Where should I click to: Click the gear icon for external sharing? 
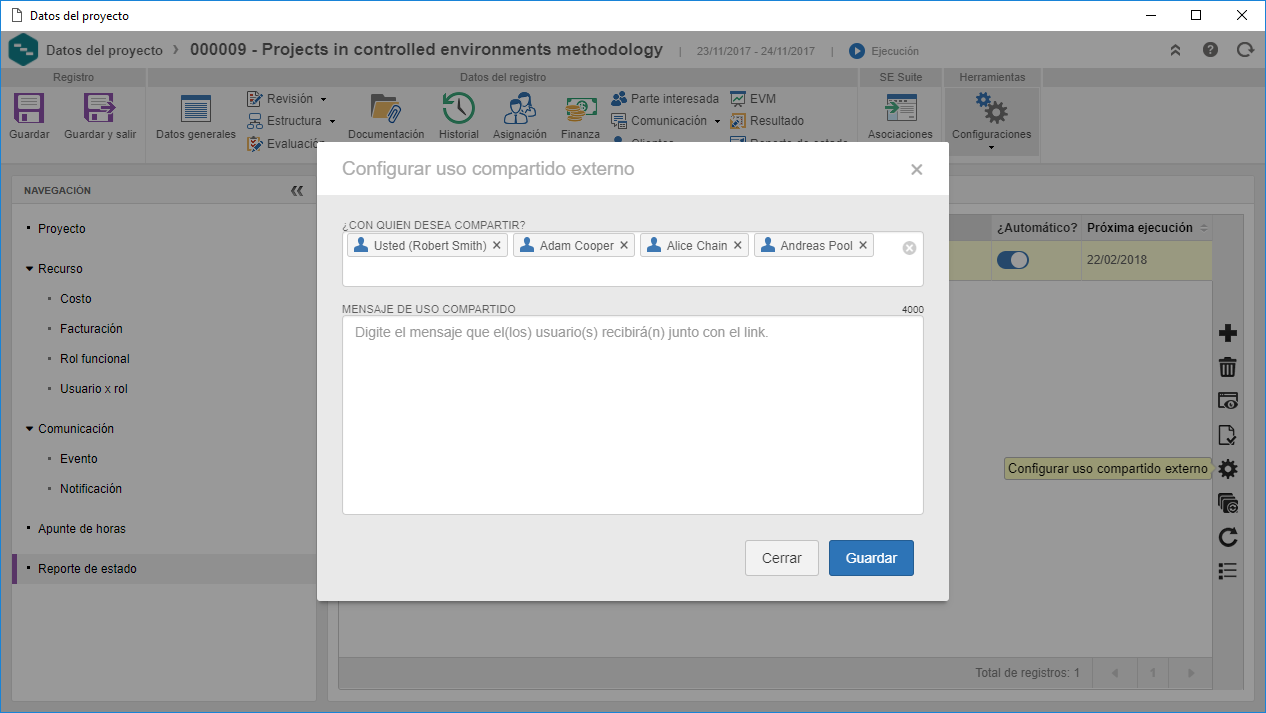1228,469
